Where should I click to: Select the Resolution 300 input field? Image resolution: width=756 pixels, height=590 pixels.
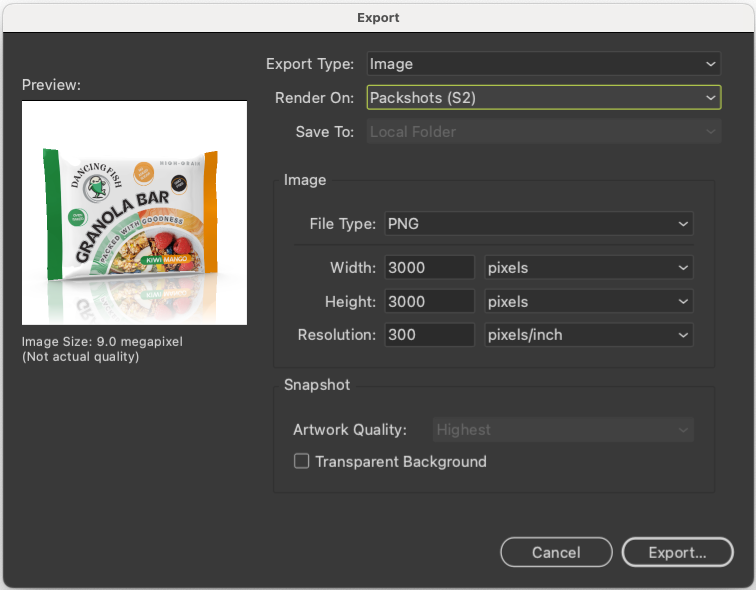click(x=429, y=335)
